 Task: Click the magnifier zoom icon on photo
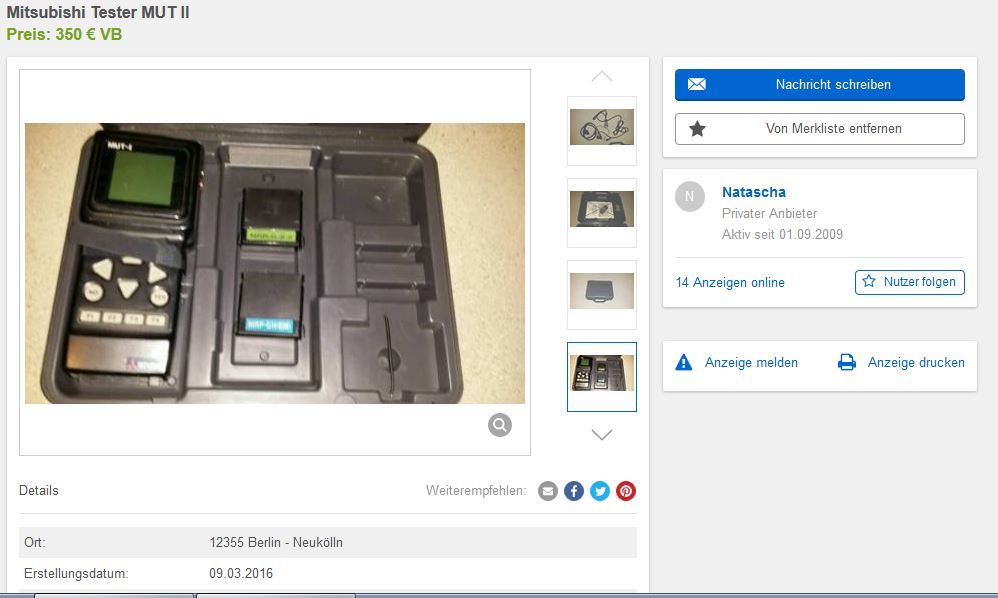[x=500, y=425]
